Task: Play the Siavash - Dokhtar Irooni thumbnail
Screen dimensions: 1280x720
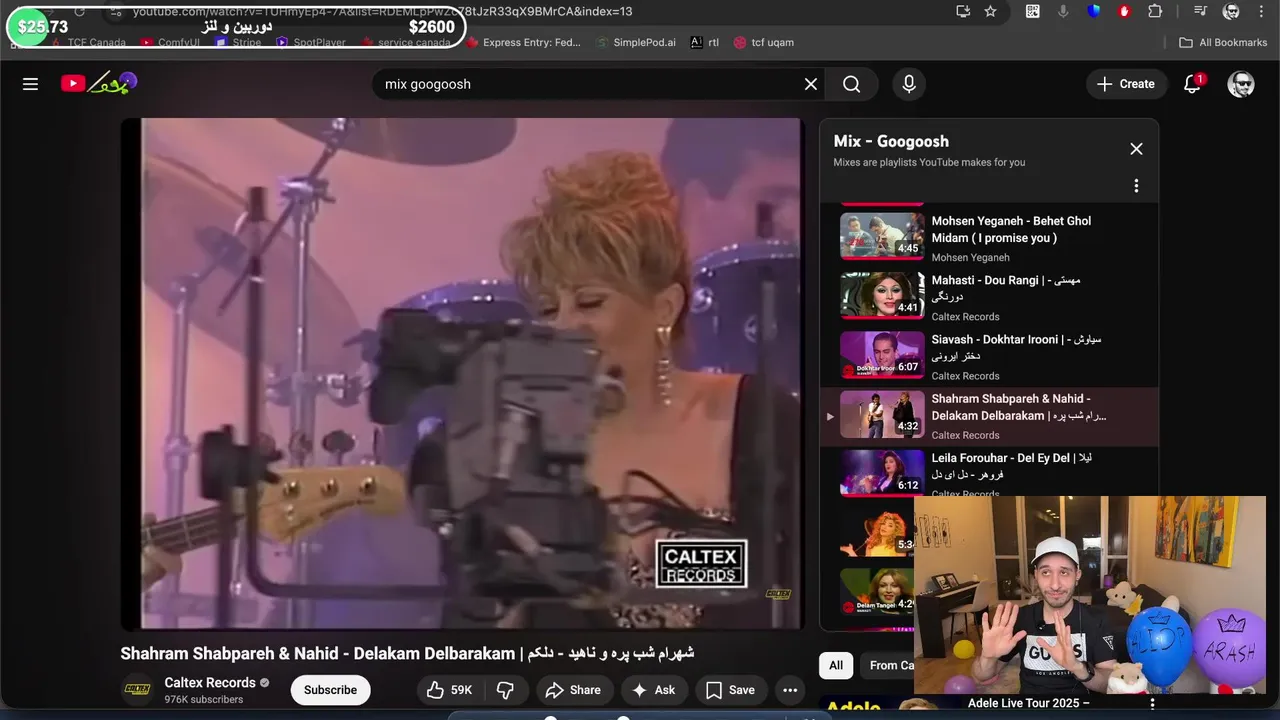Action: [x=882, y=354]
